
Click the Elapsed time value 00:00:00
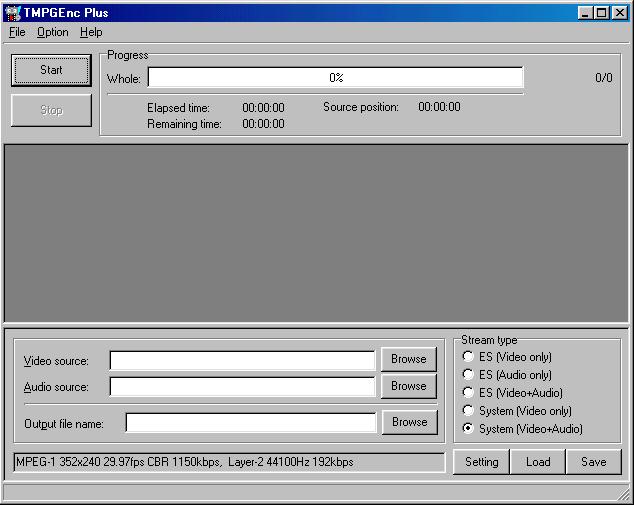point(263,108)
